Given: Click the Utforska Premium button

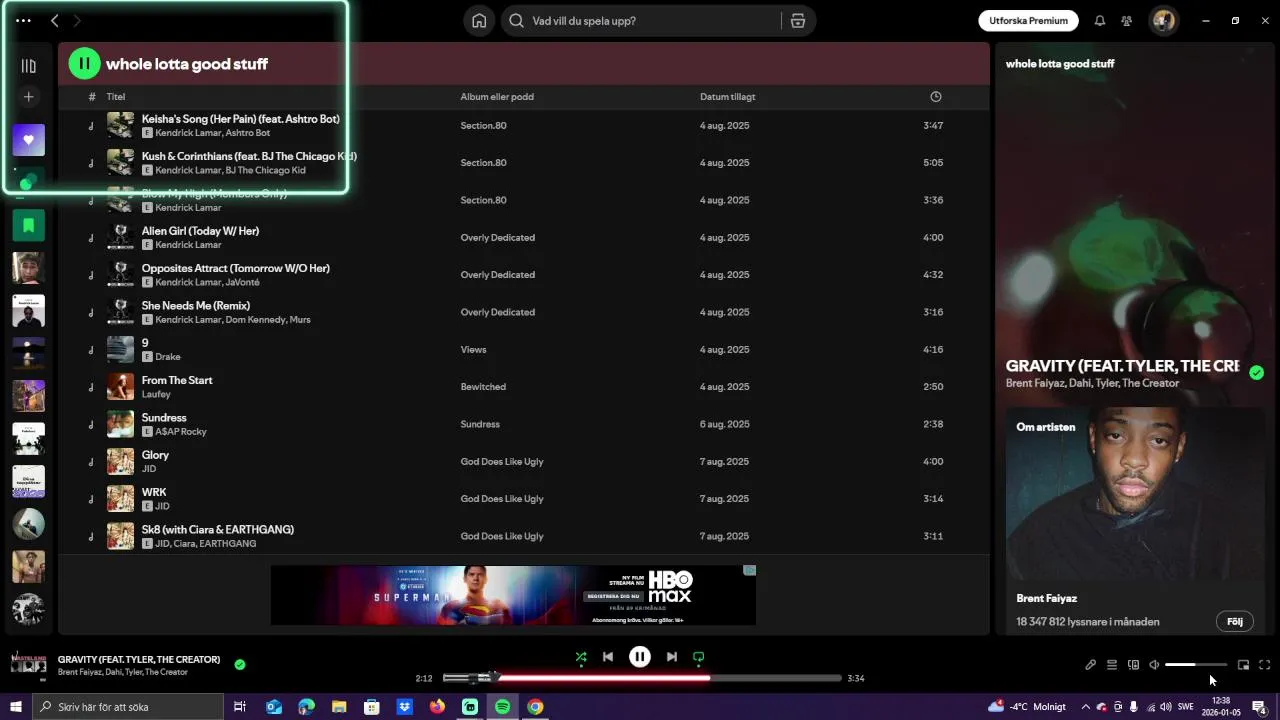Looking at the screenshot, I should (x=1028, y=21).
